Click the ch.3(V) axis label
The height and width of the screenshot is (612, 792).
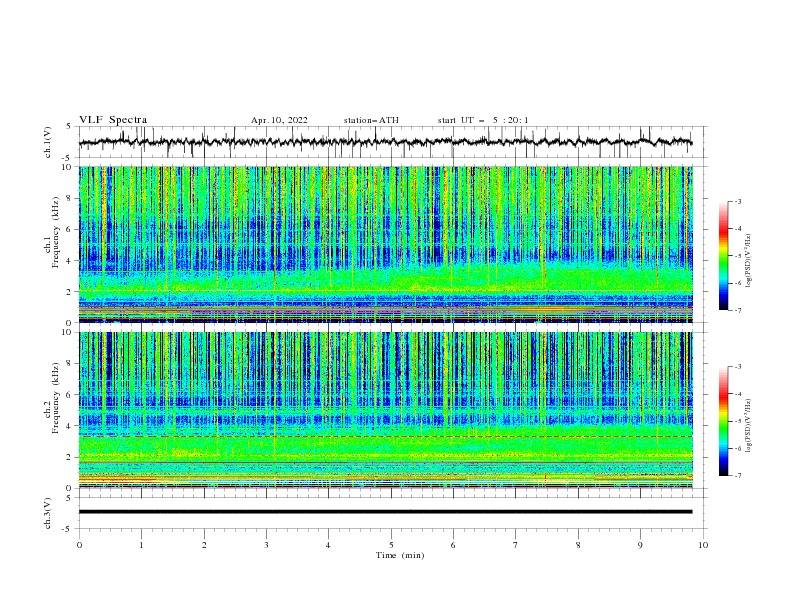[48, 513]
